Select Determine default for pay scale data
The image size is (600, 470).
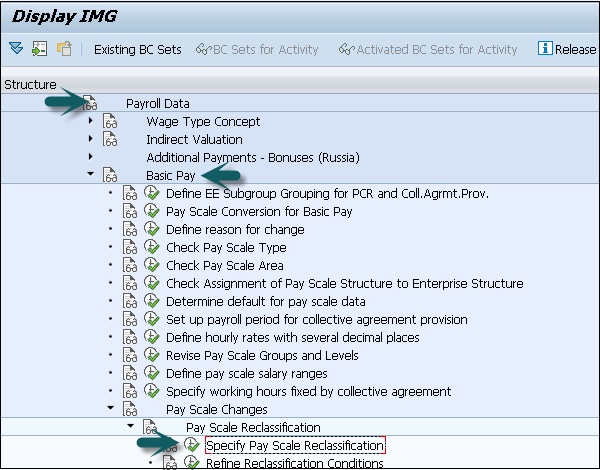coord(265,302)
